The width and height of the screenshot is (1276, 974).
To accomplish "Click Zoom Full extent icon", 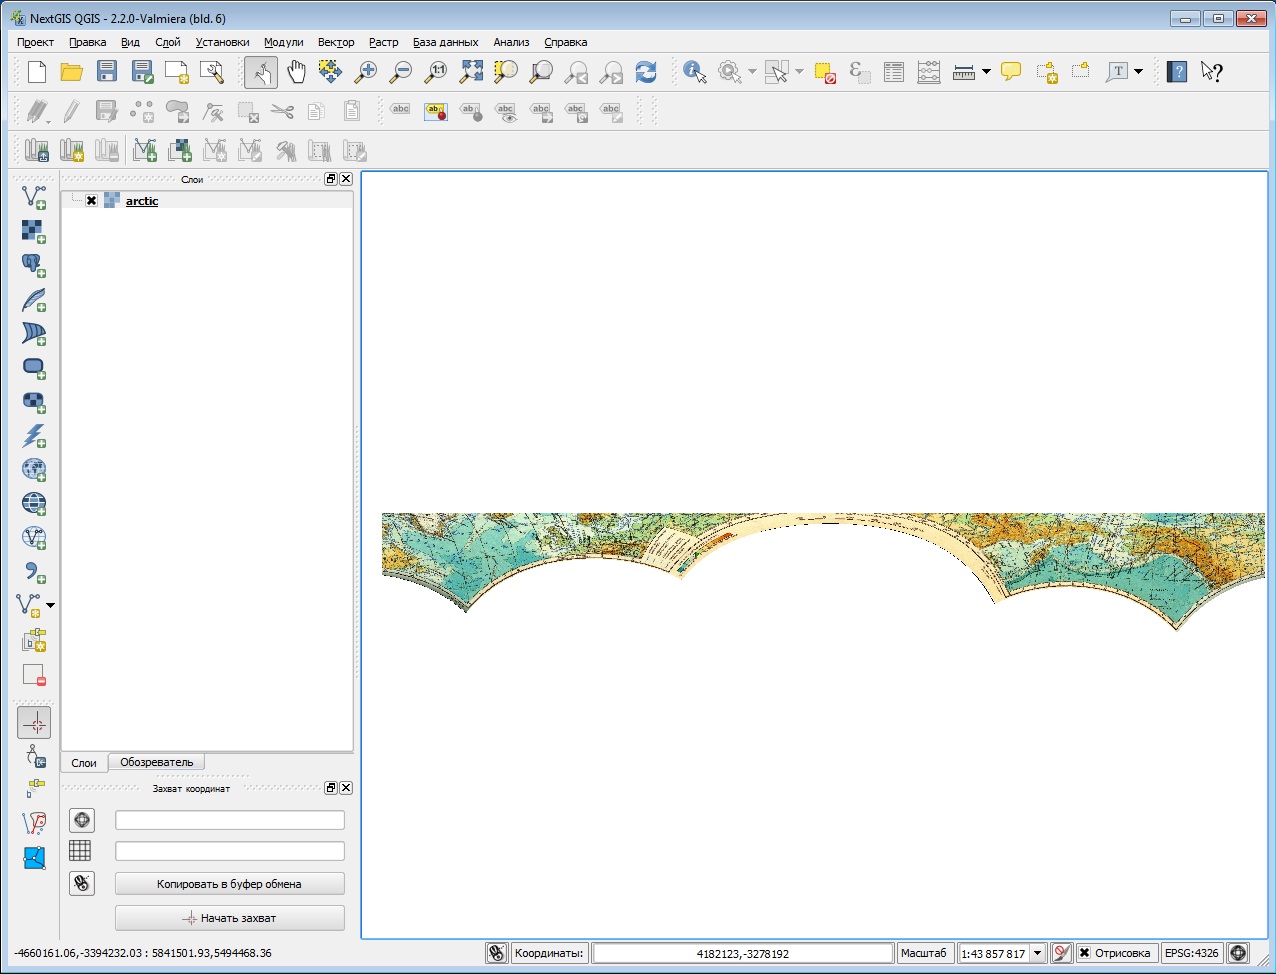I will point(471,71).
